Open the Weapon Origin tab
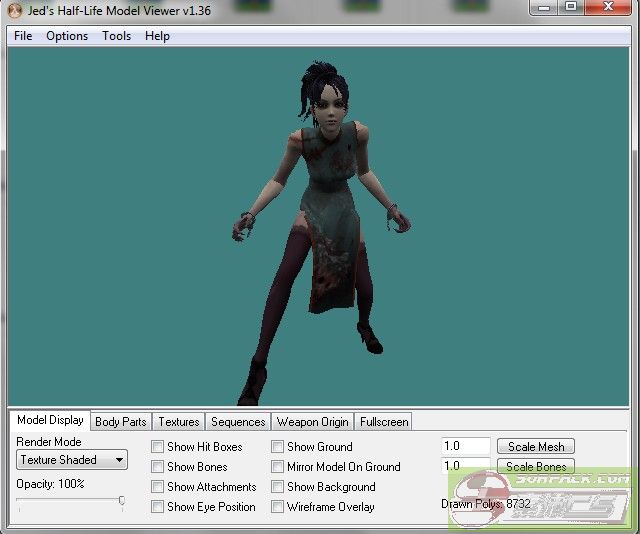 (x=312, y=422)
